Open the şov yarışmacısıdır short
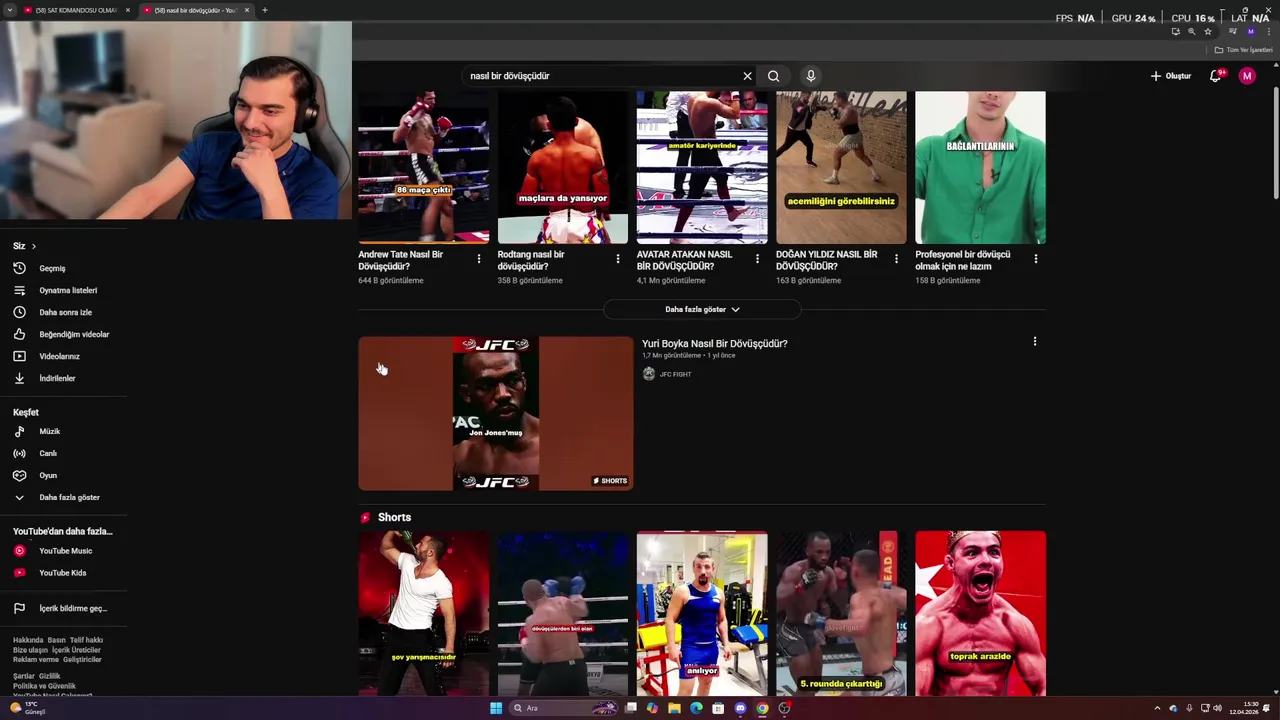 click(x=424, y=613)
